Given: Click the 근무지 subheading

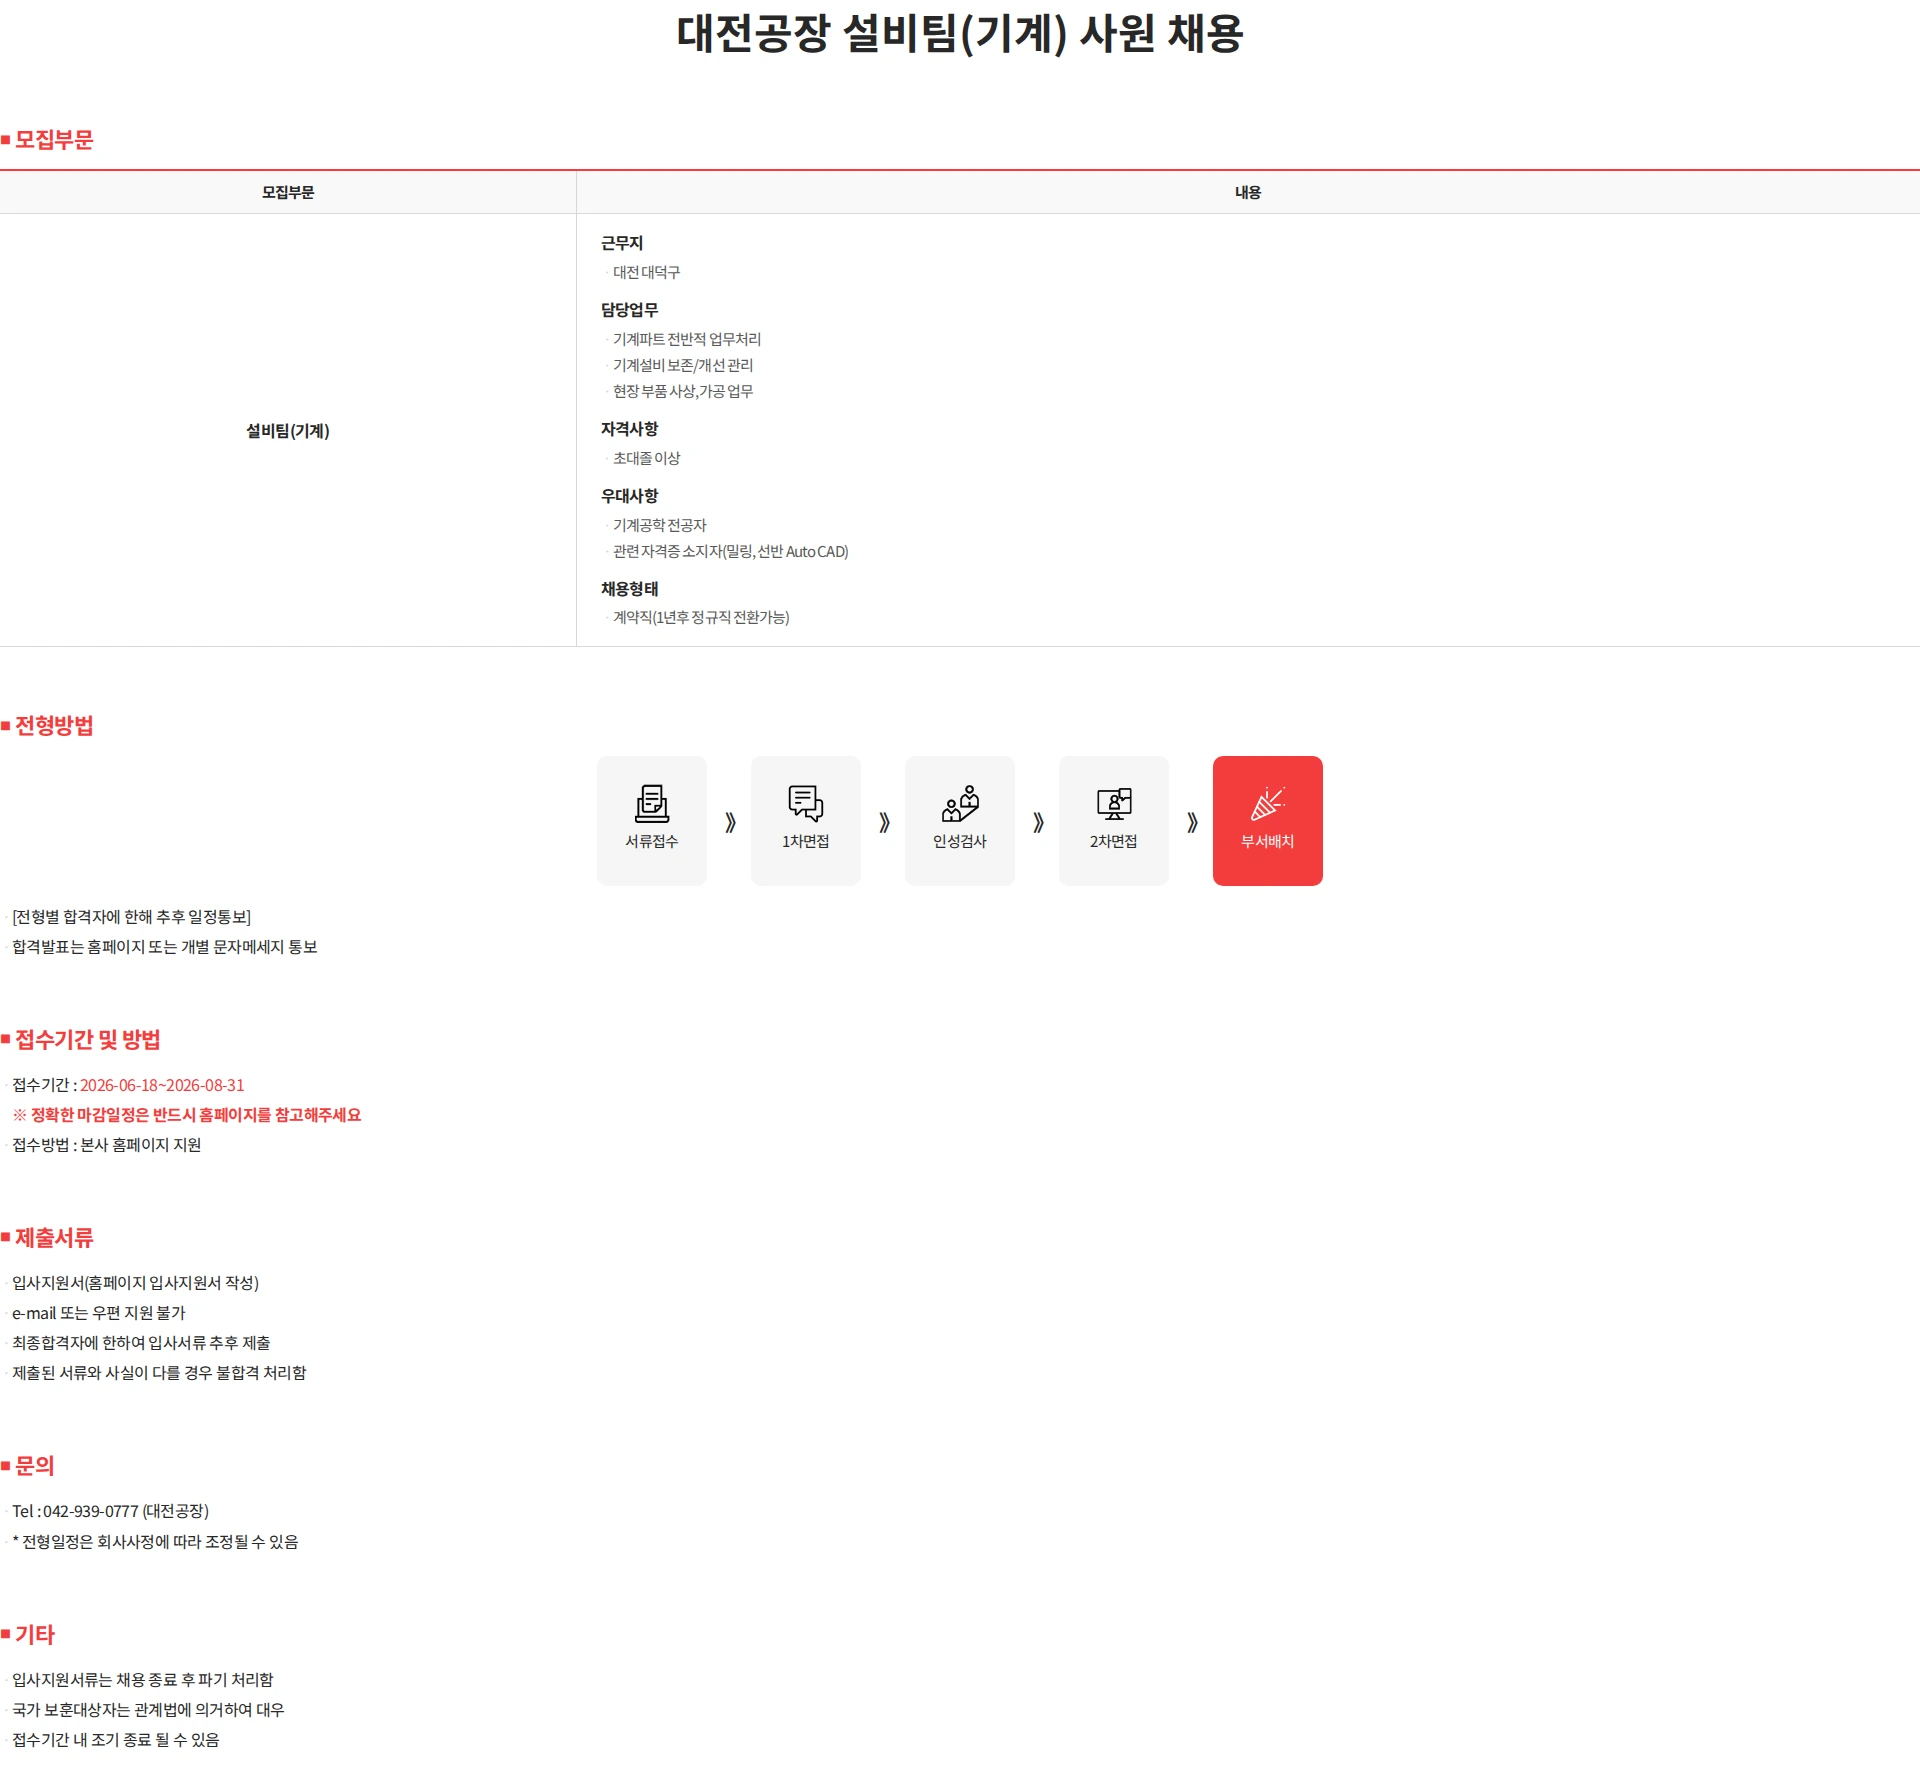Looking at the screenshot, I should (622, 243).
